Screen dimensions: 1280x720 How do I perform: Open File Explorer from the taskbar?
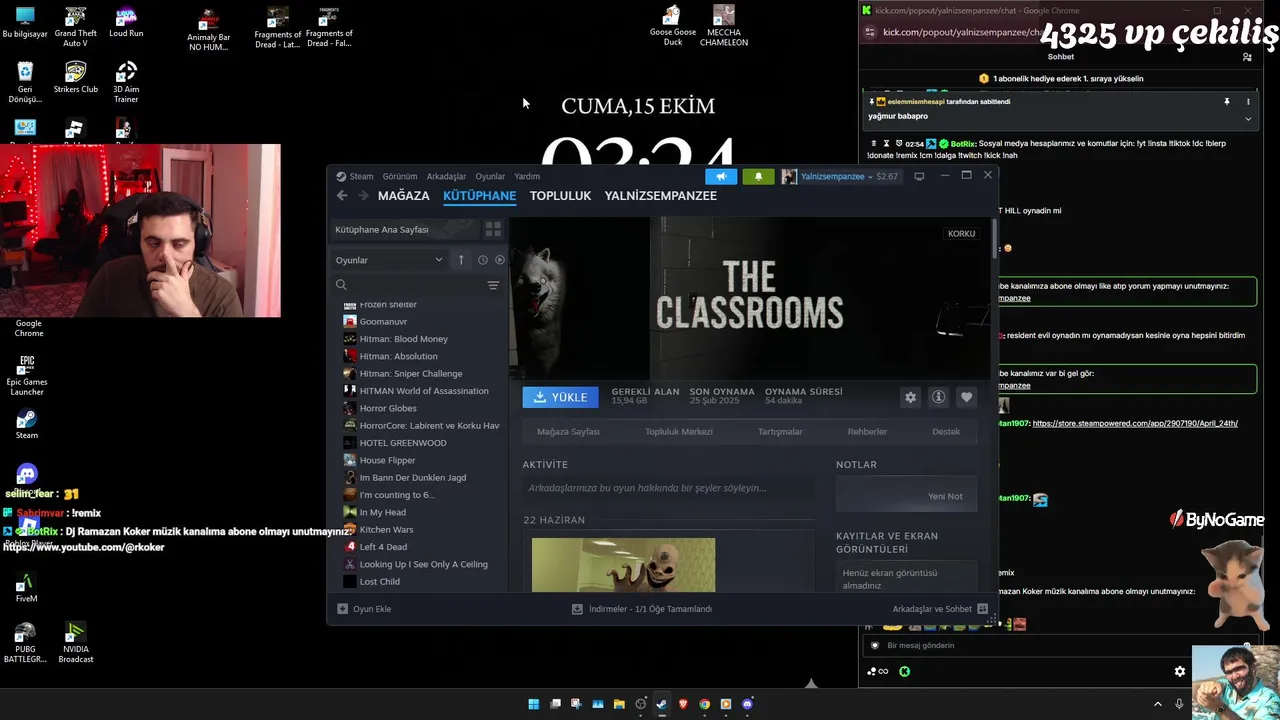point(619,704)
